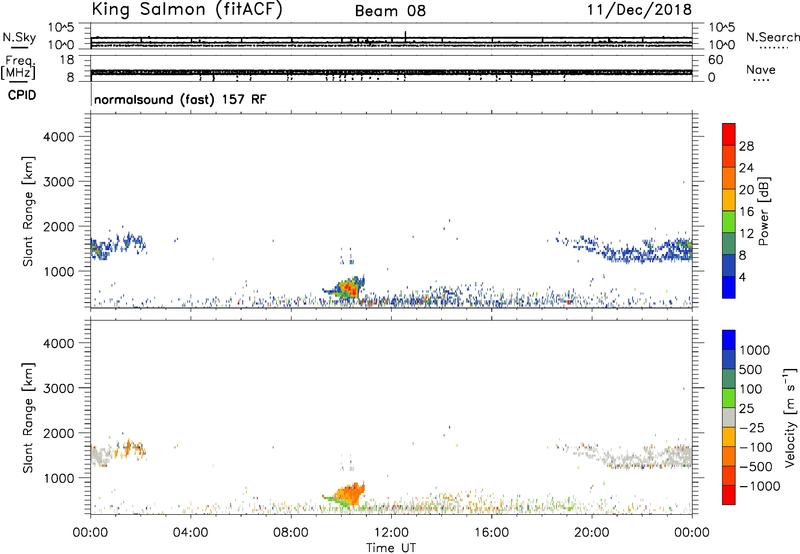This screenshot has width=800, height=554.
Task: Click the 10^5 label next to N.Search
Action: click(x=721, y=28)
